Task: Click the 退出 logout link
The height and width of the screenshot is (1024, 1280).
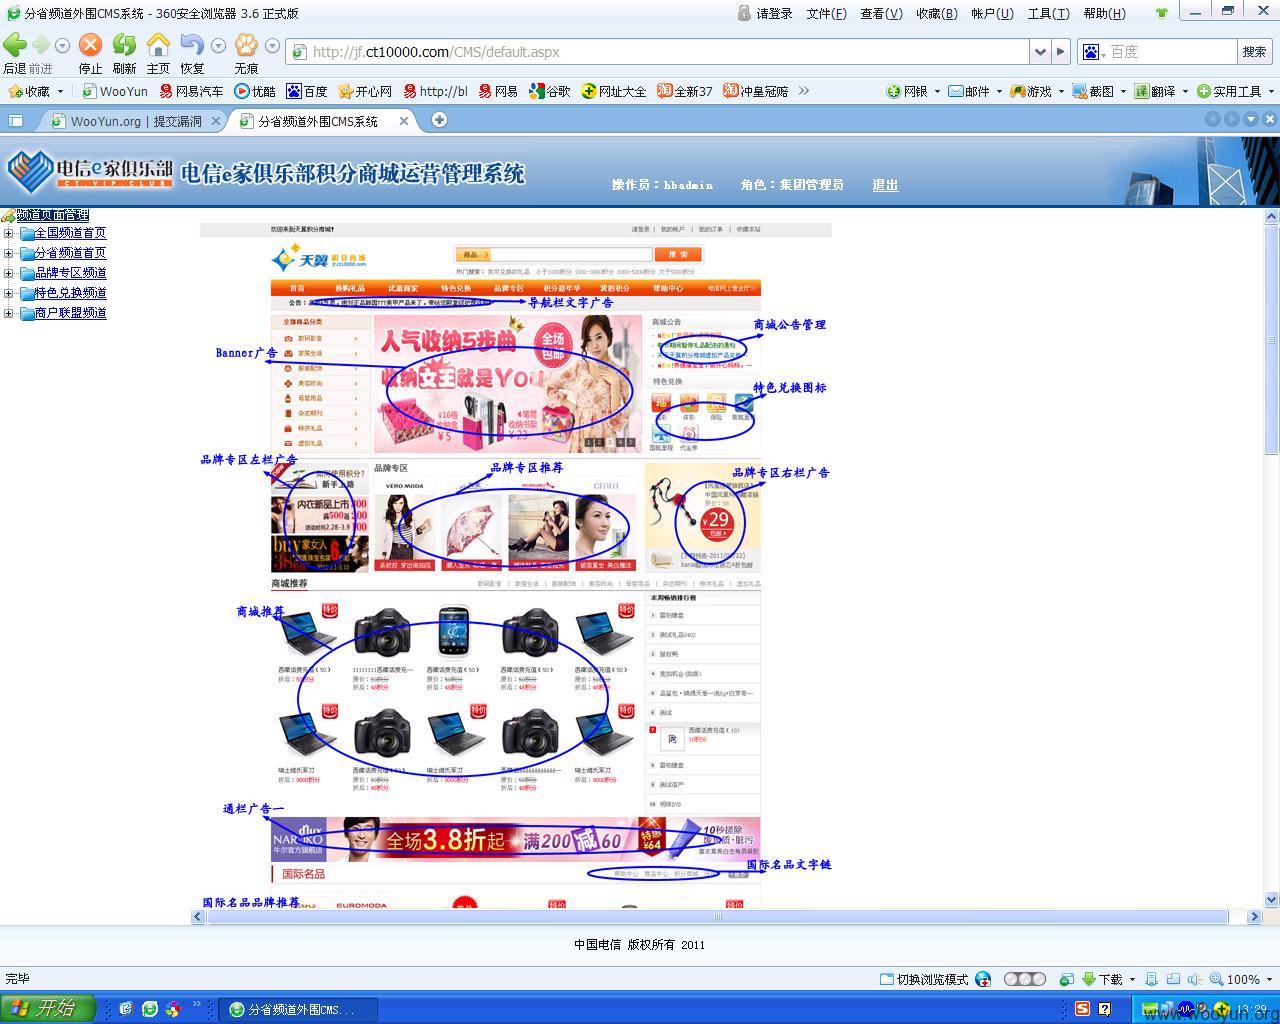Action: (x=885, y=185)
